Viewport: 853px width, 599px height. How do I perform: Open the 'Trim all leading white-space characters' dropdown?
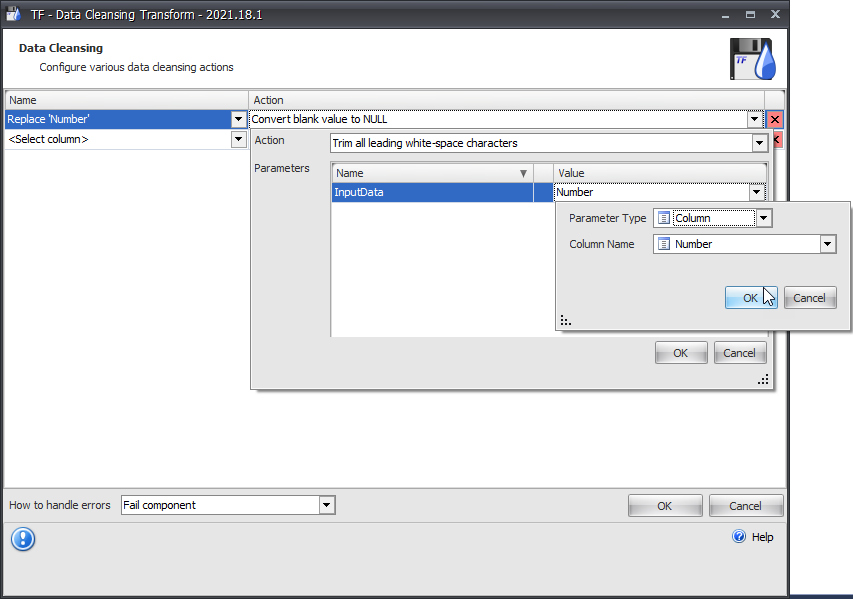point(758,142)
